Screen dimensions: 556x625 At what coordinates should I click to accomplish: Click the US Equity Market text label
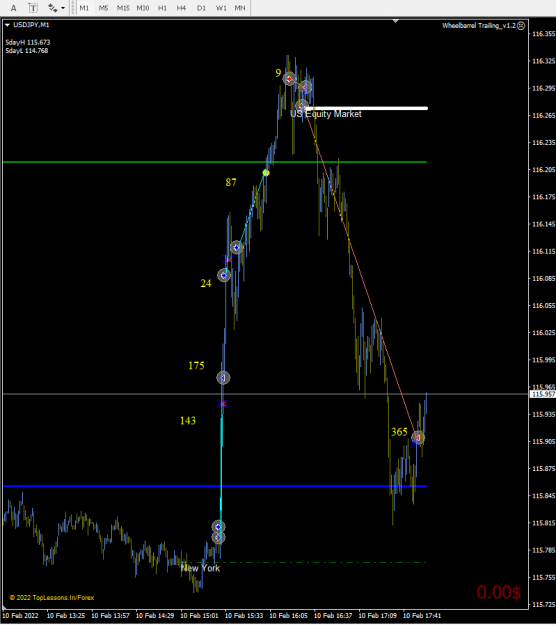[326, 114]
